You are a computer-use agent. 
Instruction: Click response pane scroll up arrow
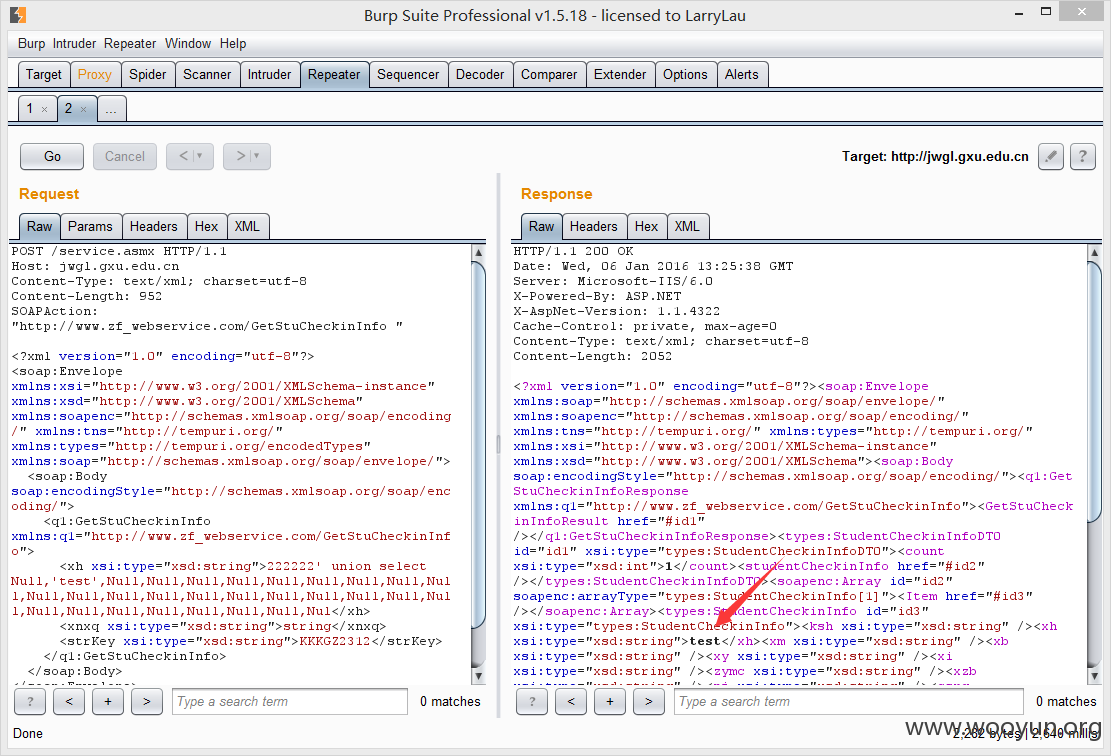coord(1094,252)
